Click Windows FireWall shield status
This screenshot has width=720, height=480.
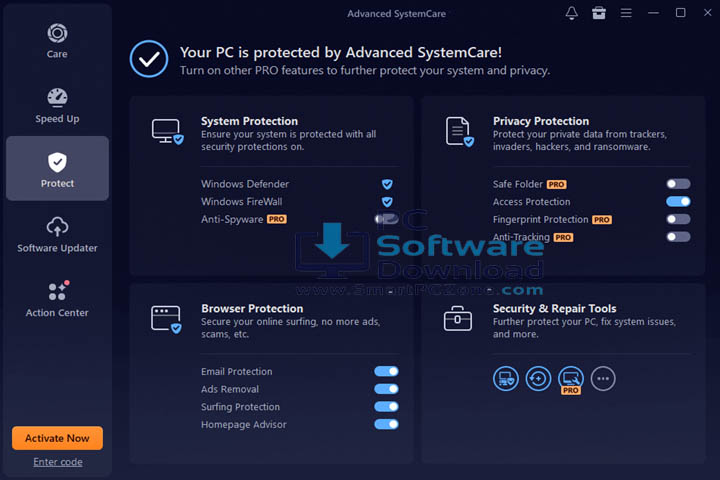pyautogui.click(x=387, y=202)
